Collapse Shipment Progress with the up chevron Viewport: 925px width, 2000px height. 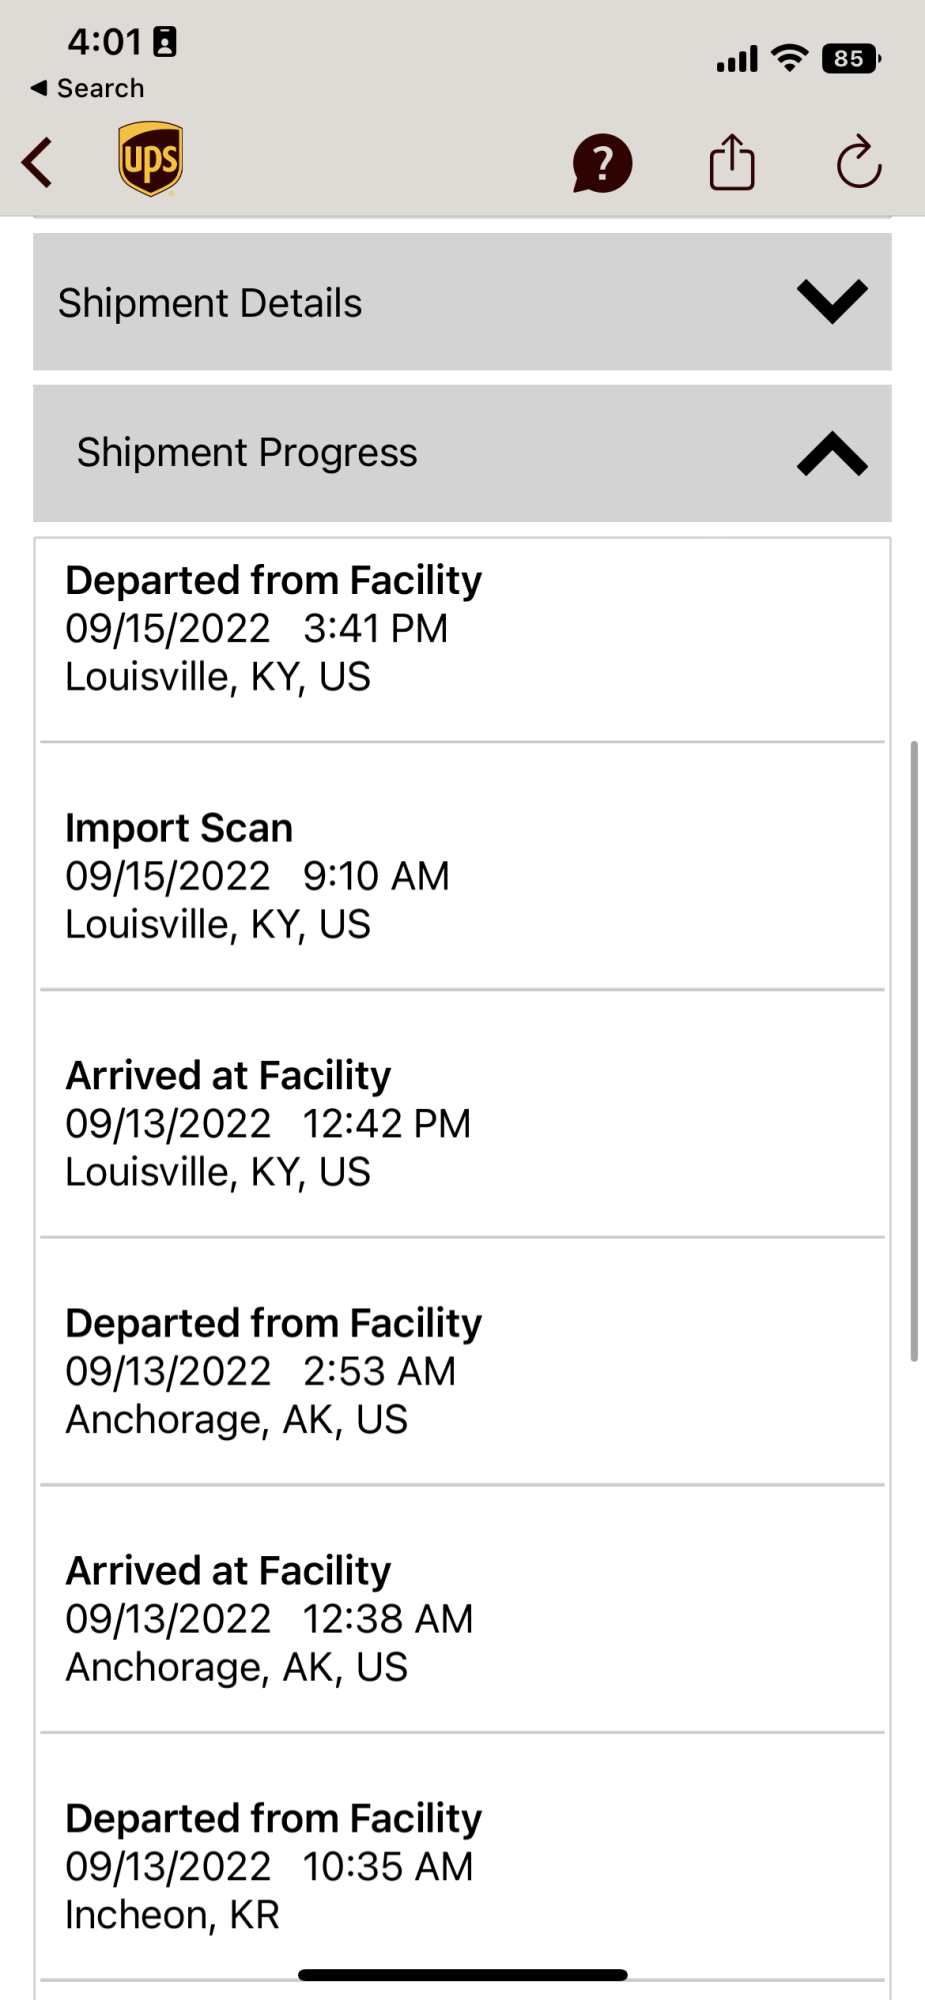click(x=832, y=453)
